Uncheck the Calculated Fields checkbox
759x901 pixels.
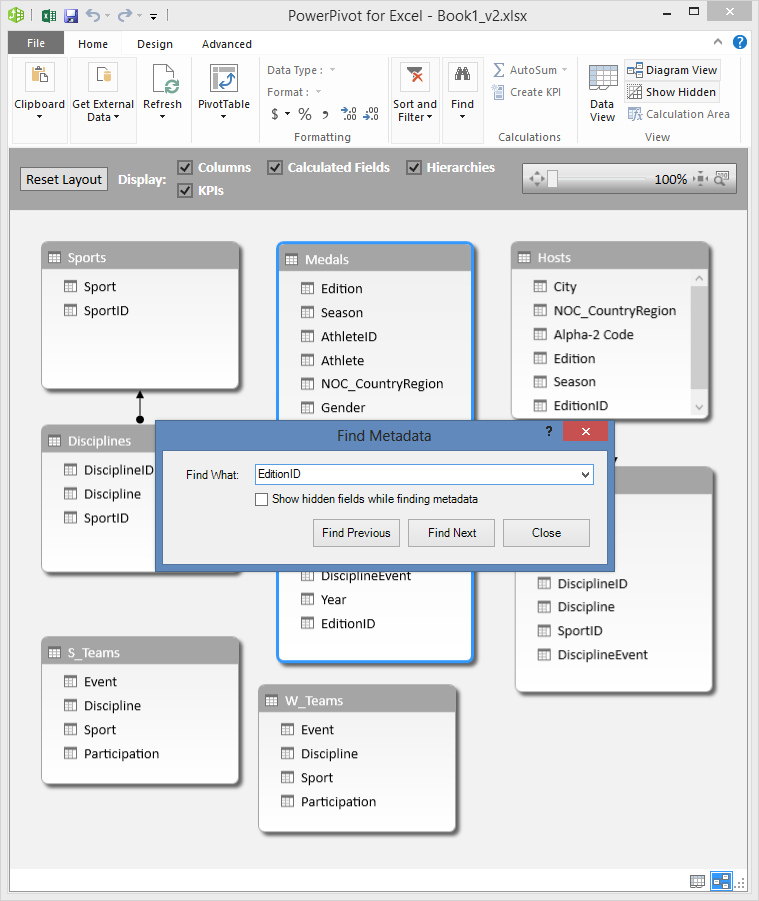click(x=275, y=167)
